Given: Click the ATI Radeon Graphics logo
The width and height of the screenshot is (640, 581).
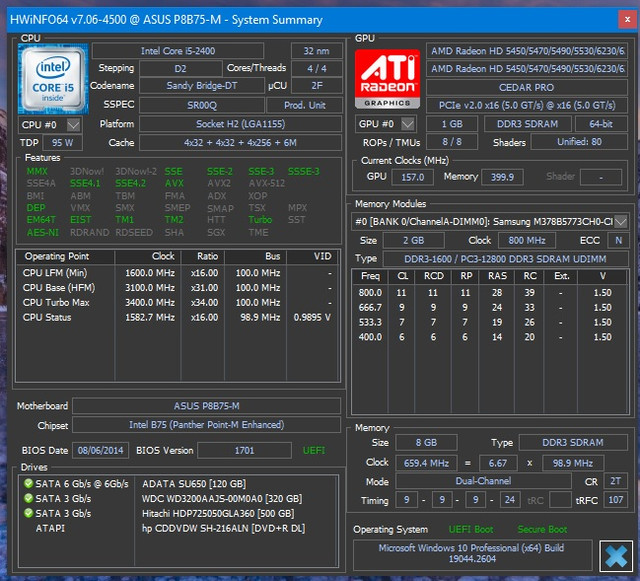Looking at the screenshot, I should [387, 78].
